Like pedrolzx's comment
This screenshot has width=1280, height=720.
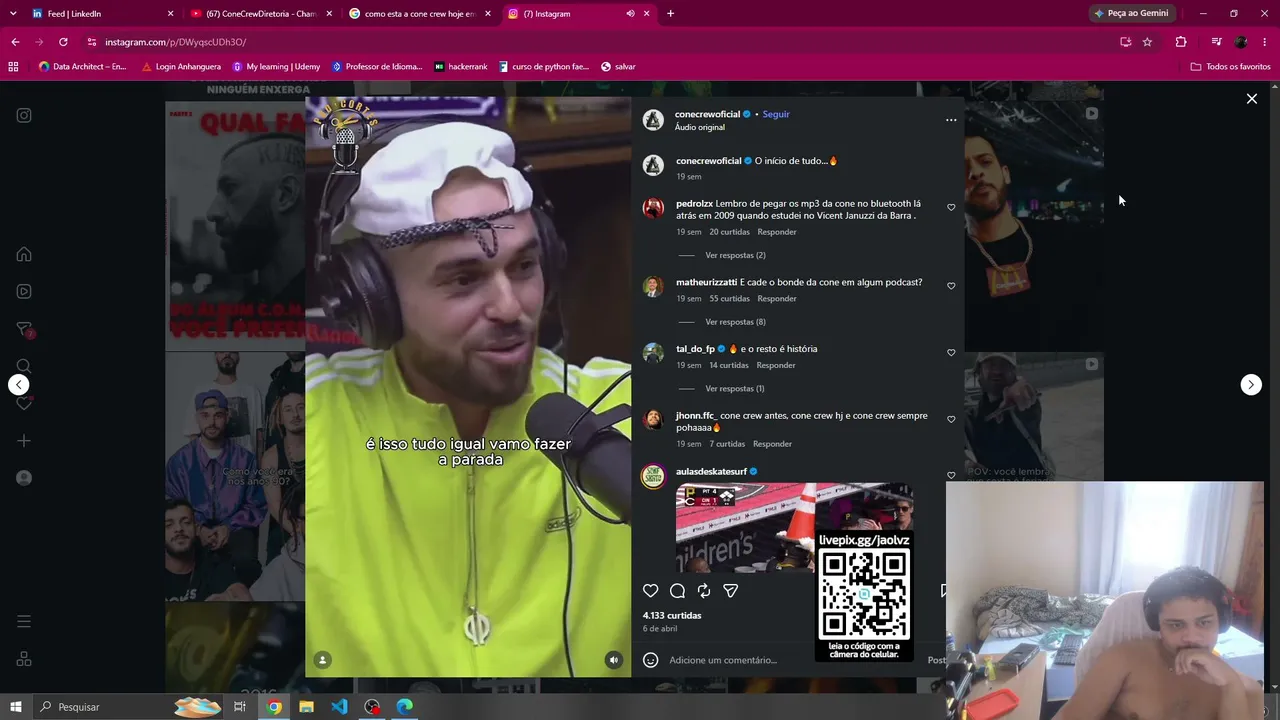point(951,208)
